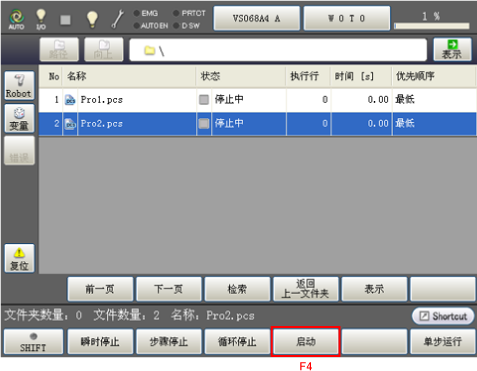This screenshot has width=477, height=371.
Task: Click the 执行行 column header
Action: point(308,76)
